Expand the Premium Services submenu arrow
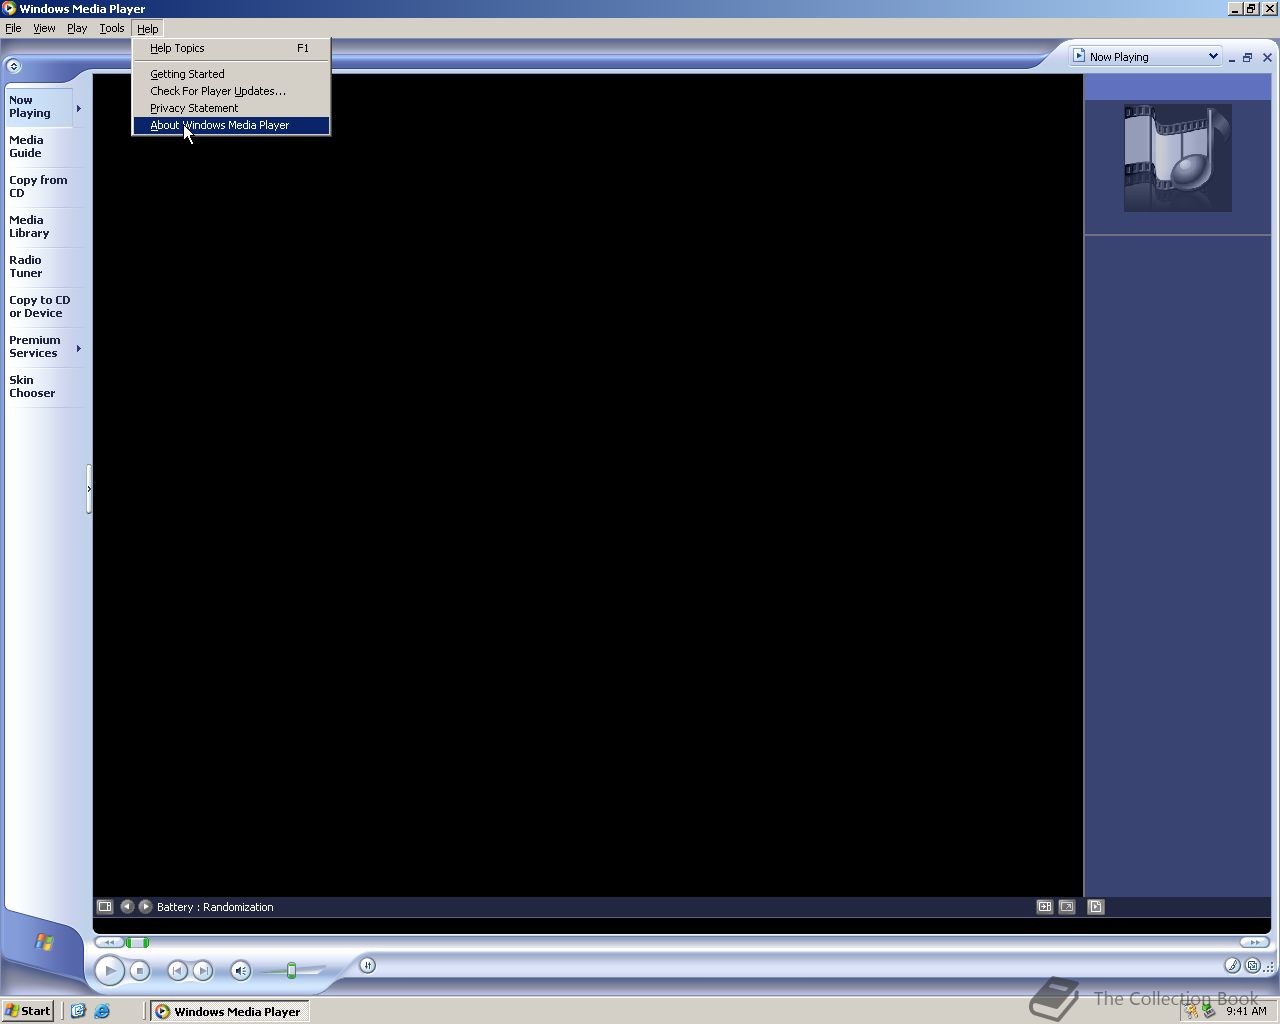This screenshot has height=1024, width=1280. (x=78, y=348)
